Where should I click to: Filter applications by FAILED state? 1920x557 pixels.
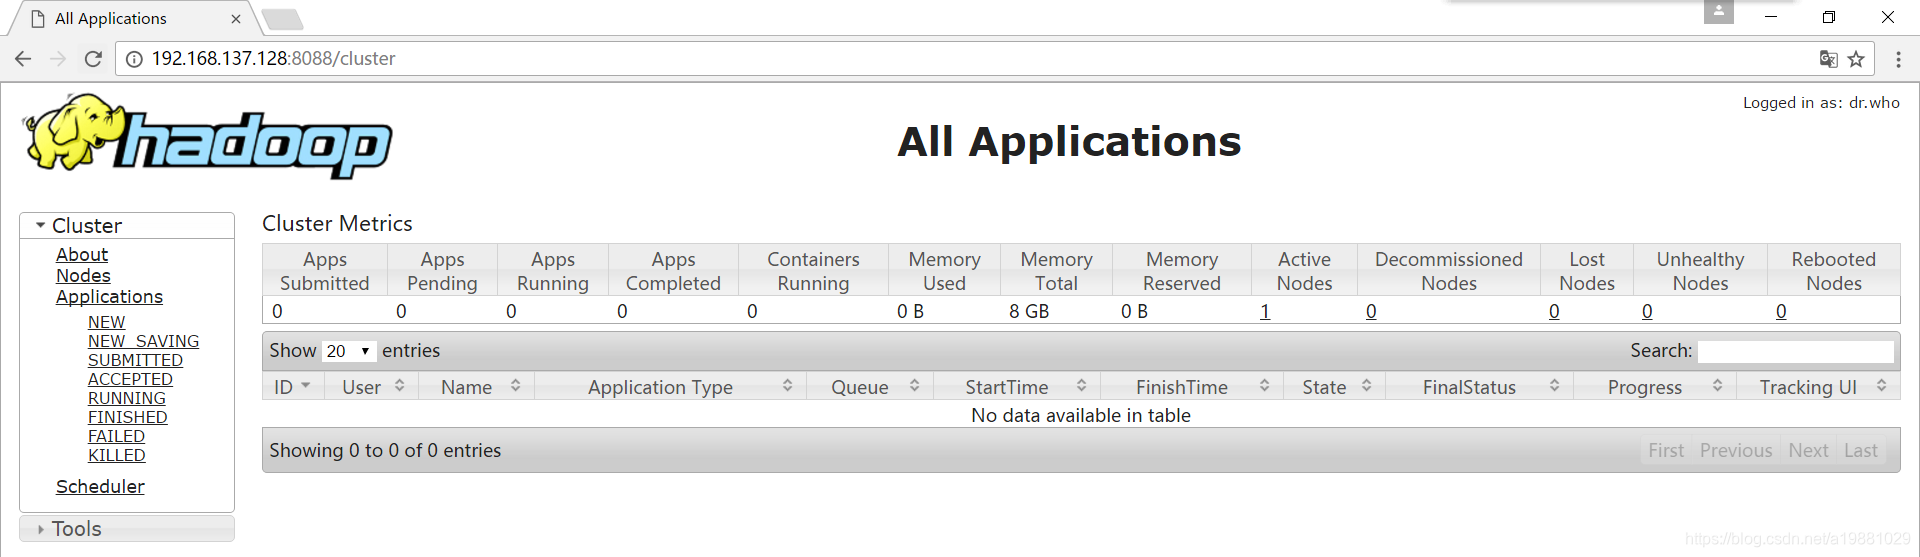[x=116, y=436]
